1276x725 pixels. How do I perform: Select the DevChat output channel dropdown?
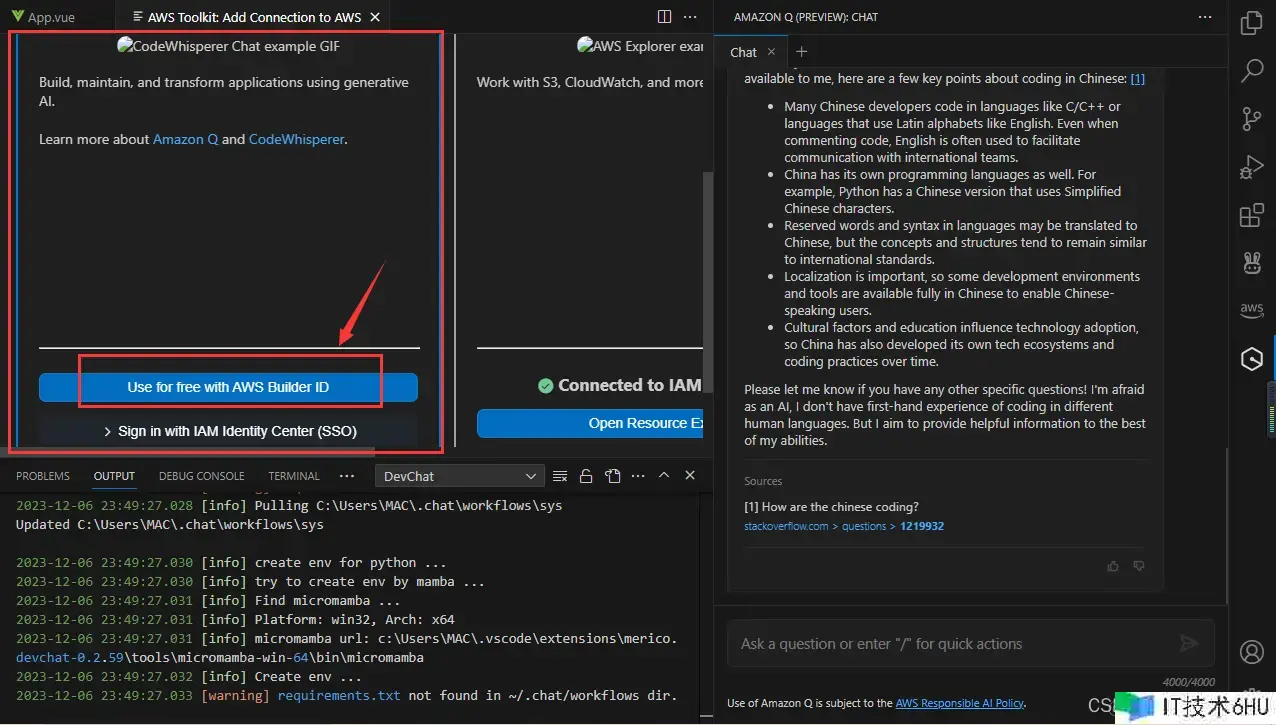click(459, 476)
